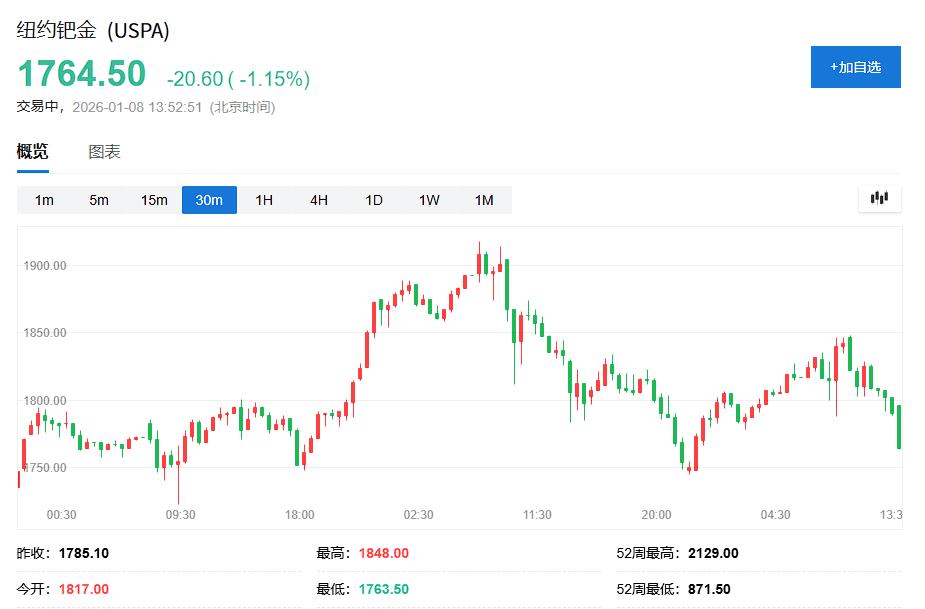The width and height of the screenshot is (925, 609).
Task: Switch to the 图表 tab
Action: click(104, 151)
